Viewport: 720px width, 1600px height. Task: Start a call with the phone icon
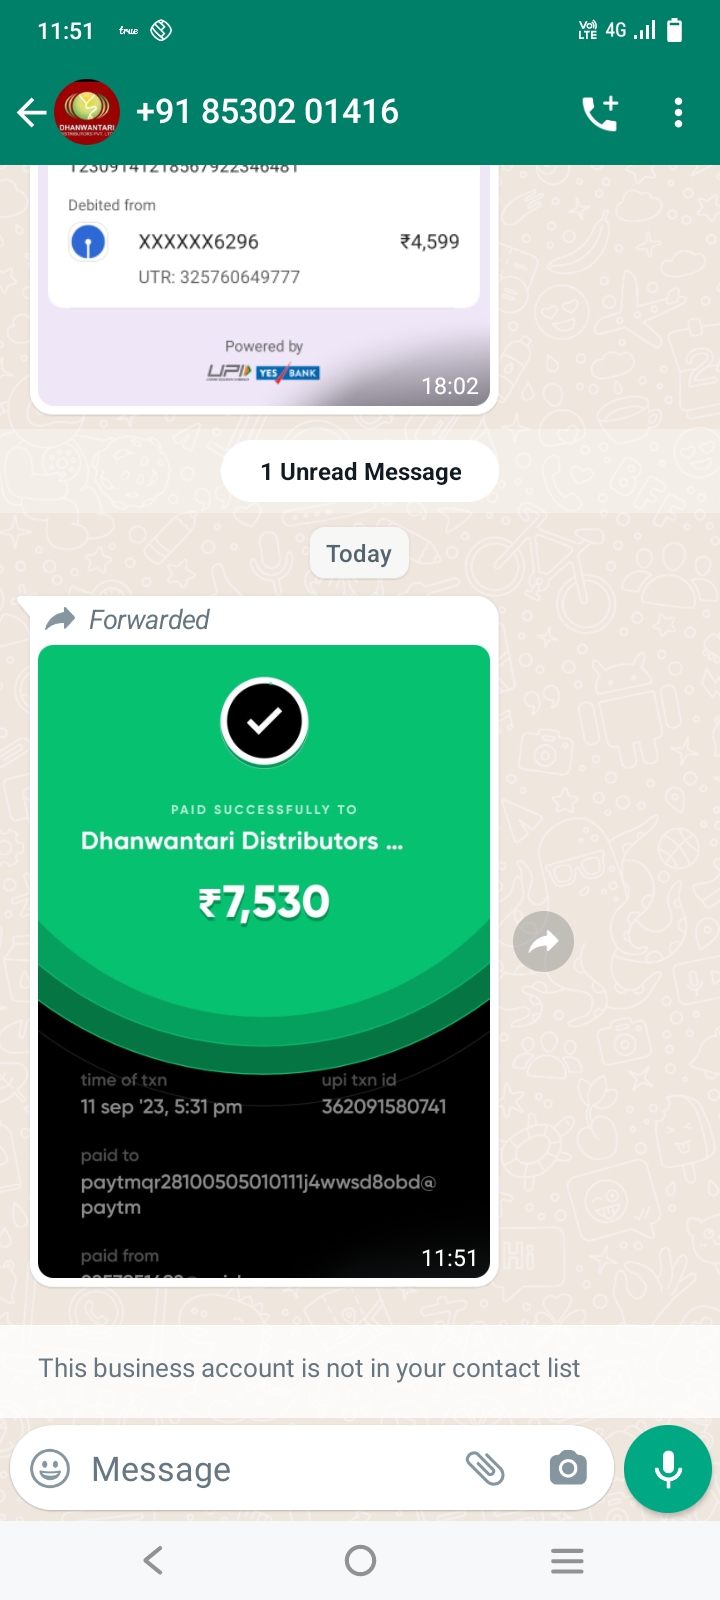click(x=600, y=113)
